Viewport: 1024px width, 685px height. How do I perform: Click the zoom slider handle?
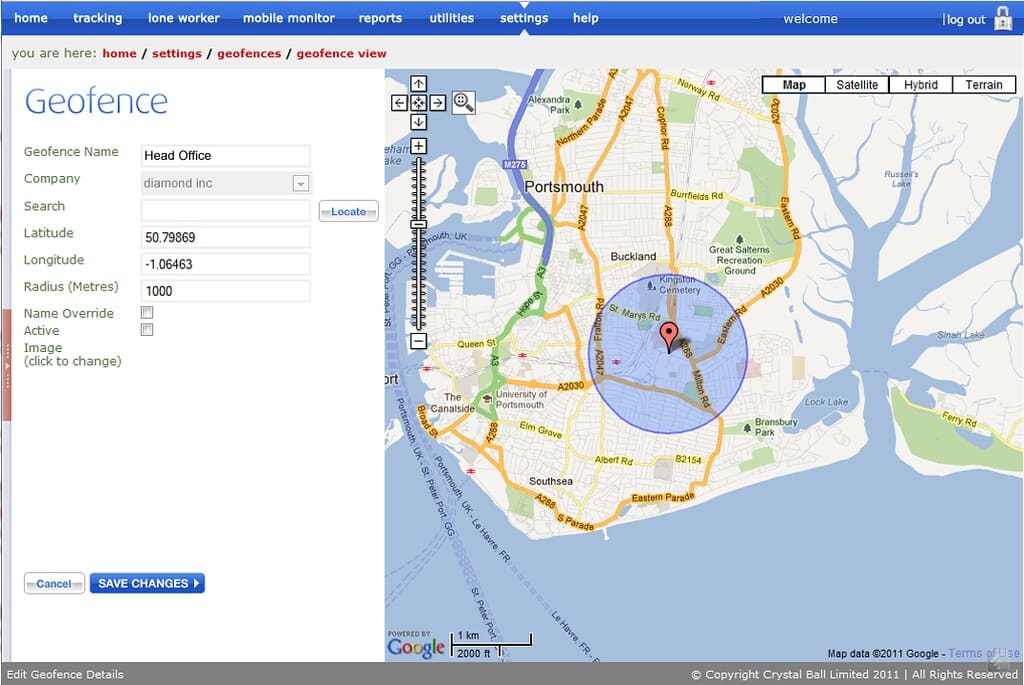point(419,224)
